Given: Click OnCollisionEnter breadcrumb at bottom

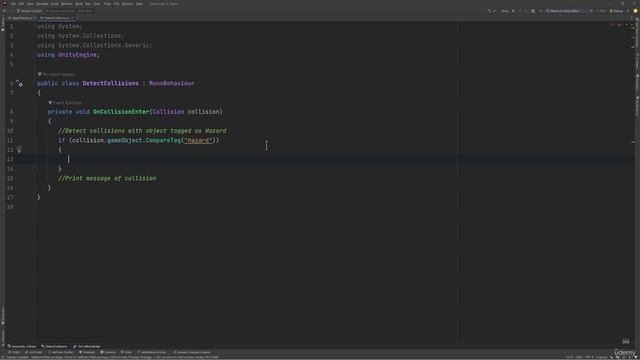Looking at the screenshot, I should (87, 346).
